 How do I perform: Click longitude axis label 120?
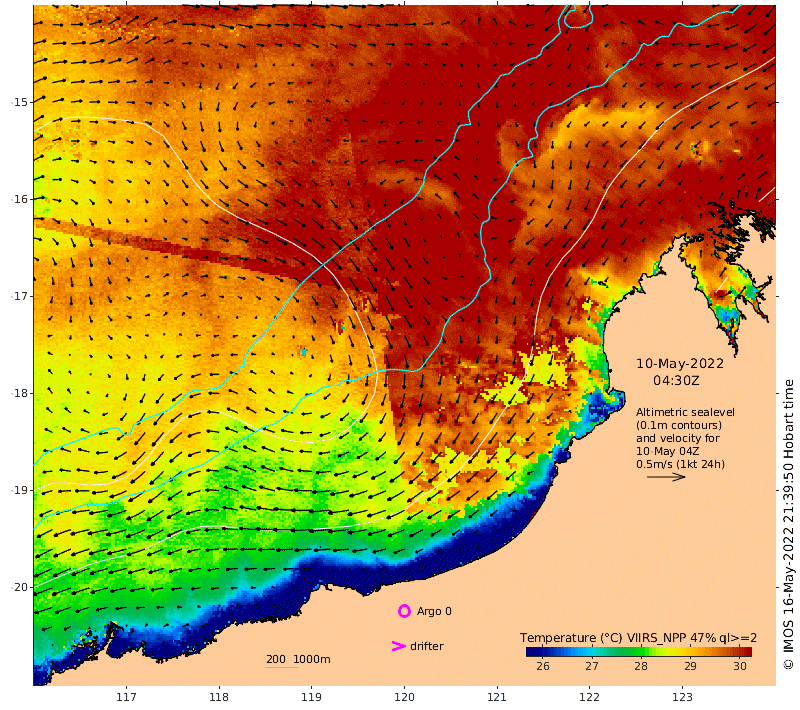click(x=405, y=697)
